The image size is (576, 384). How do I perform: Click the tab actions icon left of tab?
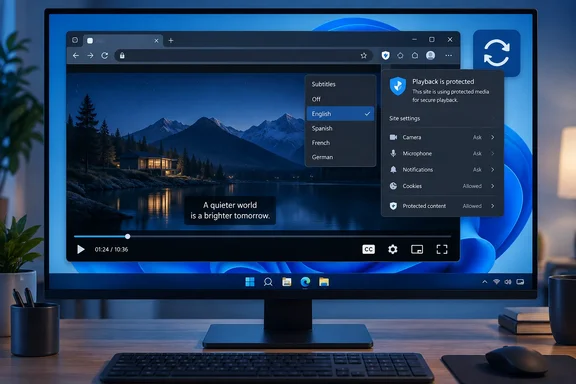75,40
